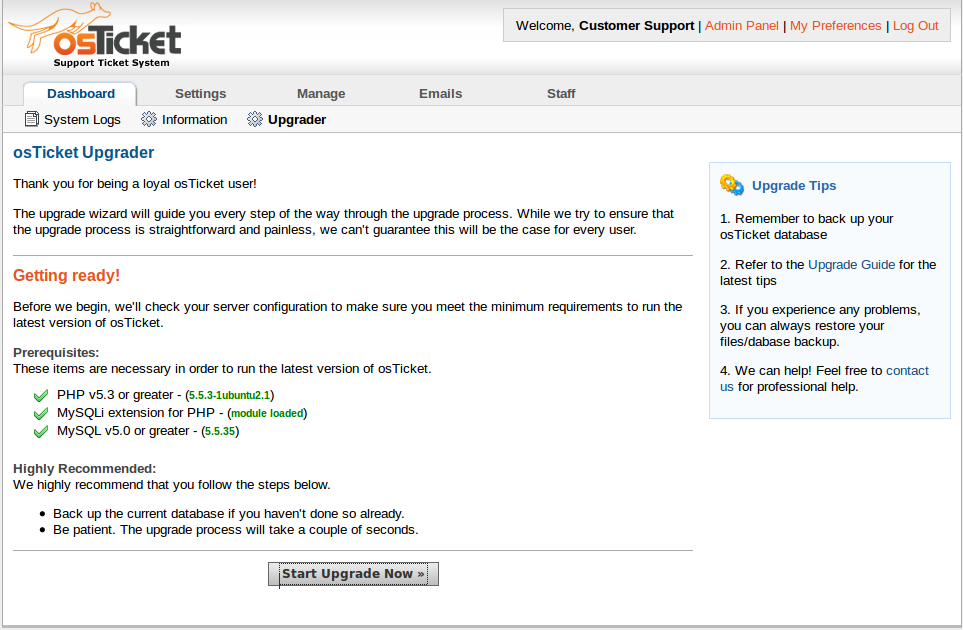Viewport: 963px width, 630px height.
Task: Click the Upgrader gear icon
Action: [255, 119]
